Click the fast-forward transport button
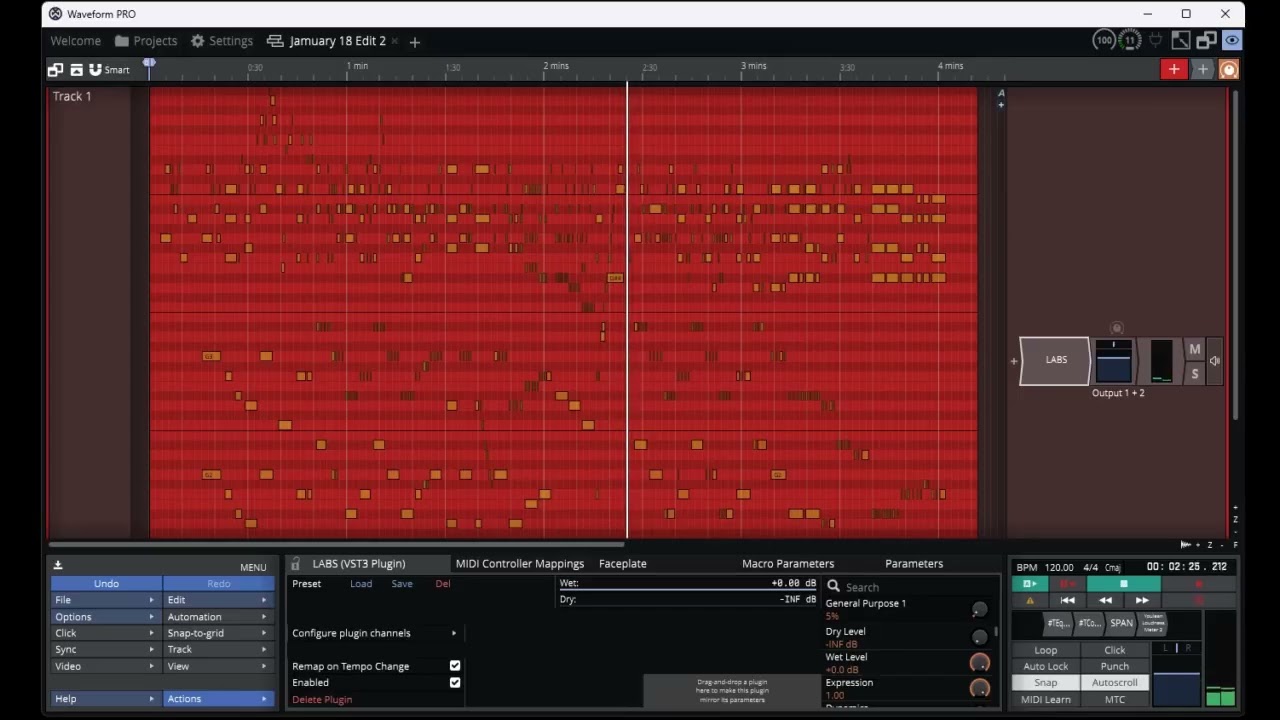The height and width of the screenshot is (720, 1280). point(1142,600)
